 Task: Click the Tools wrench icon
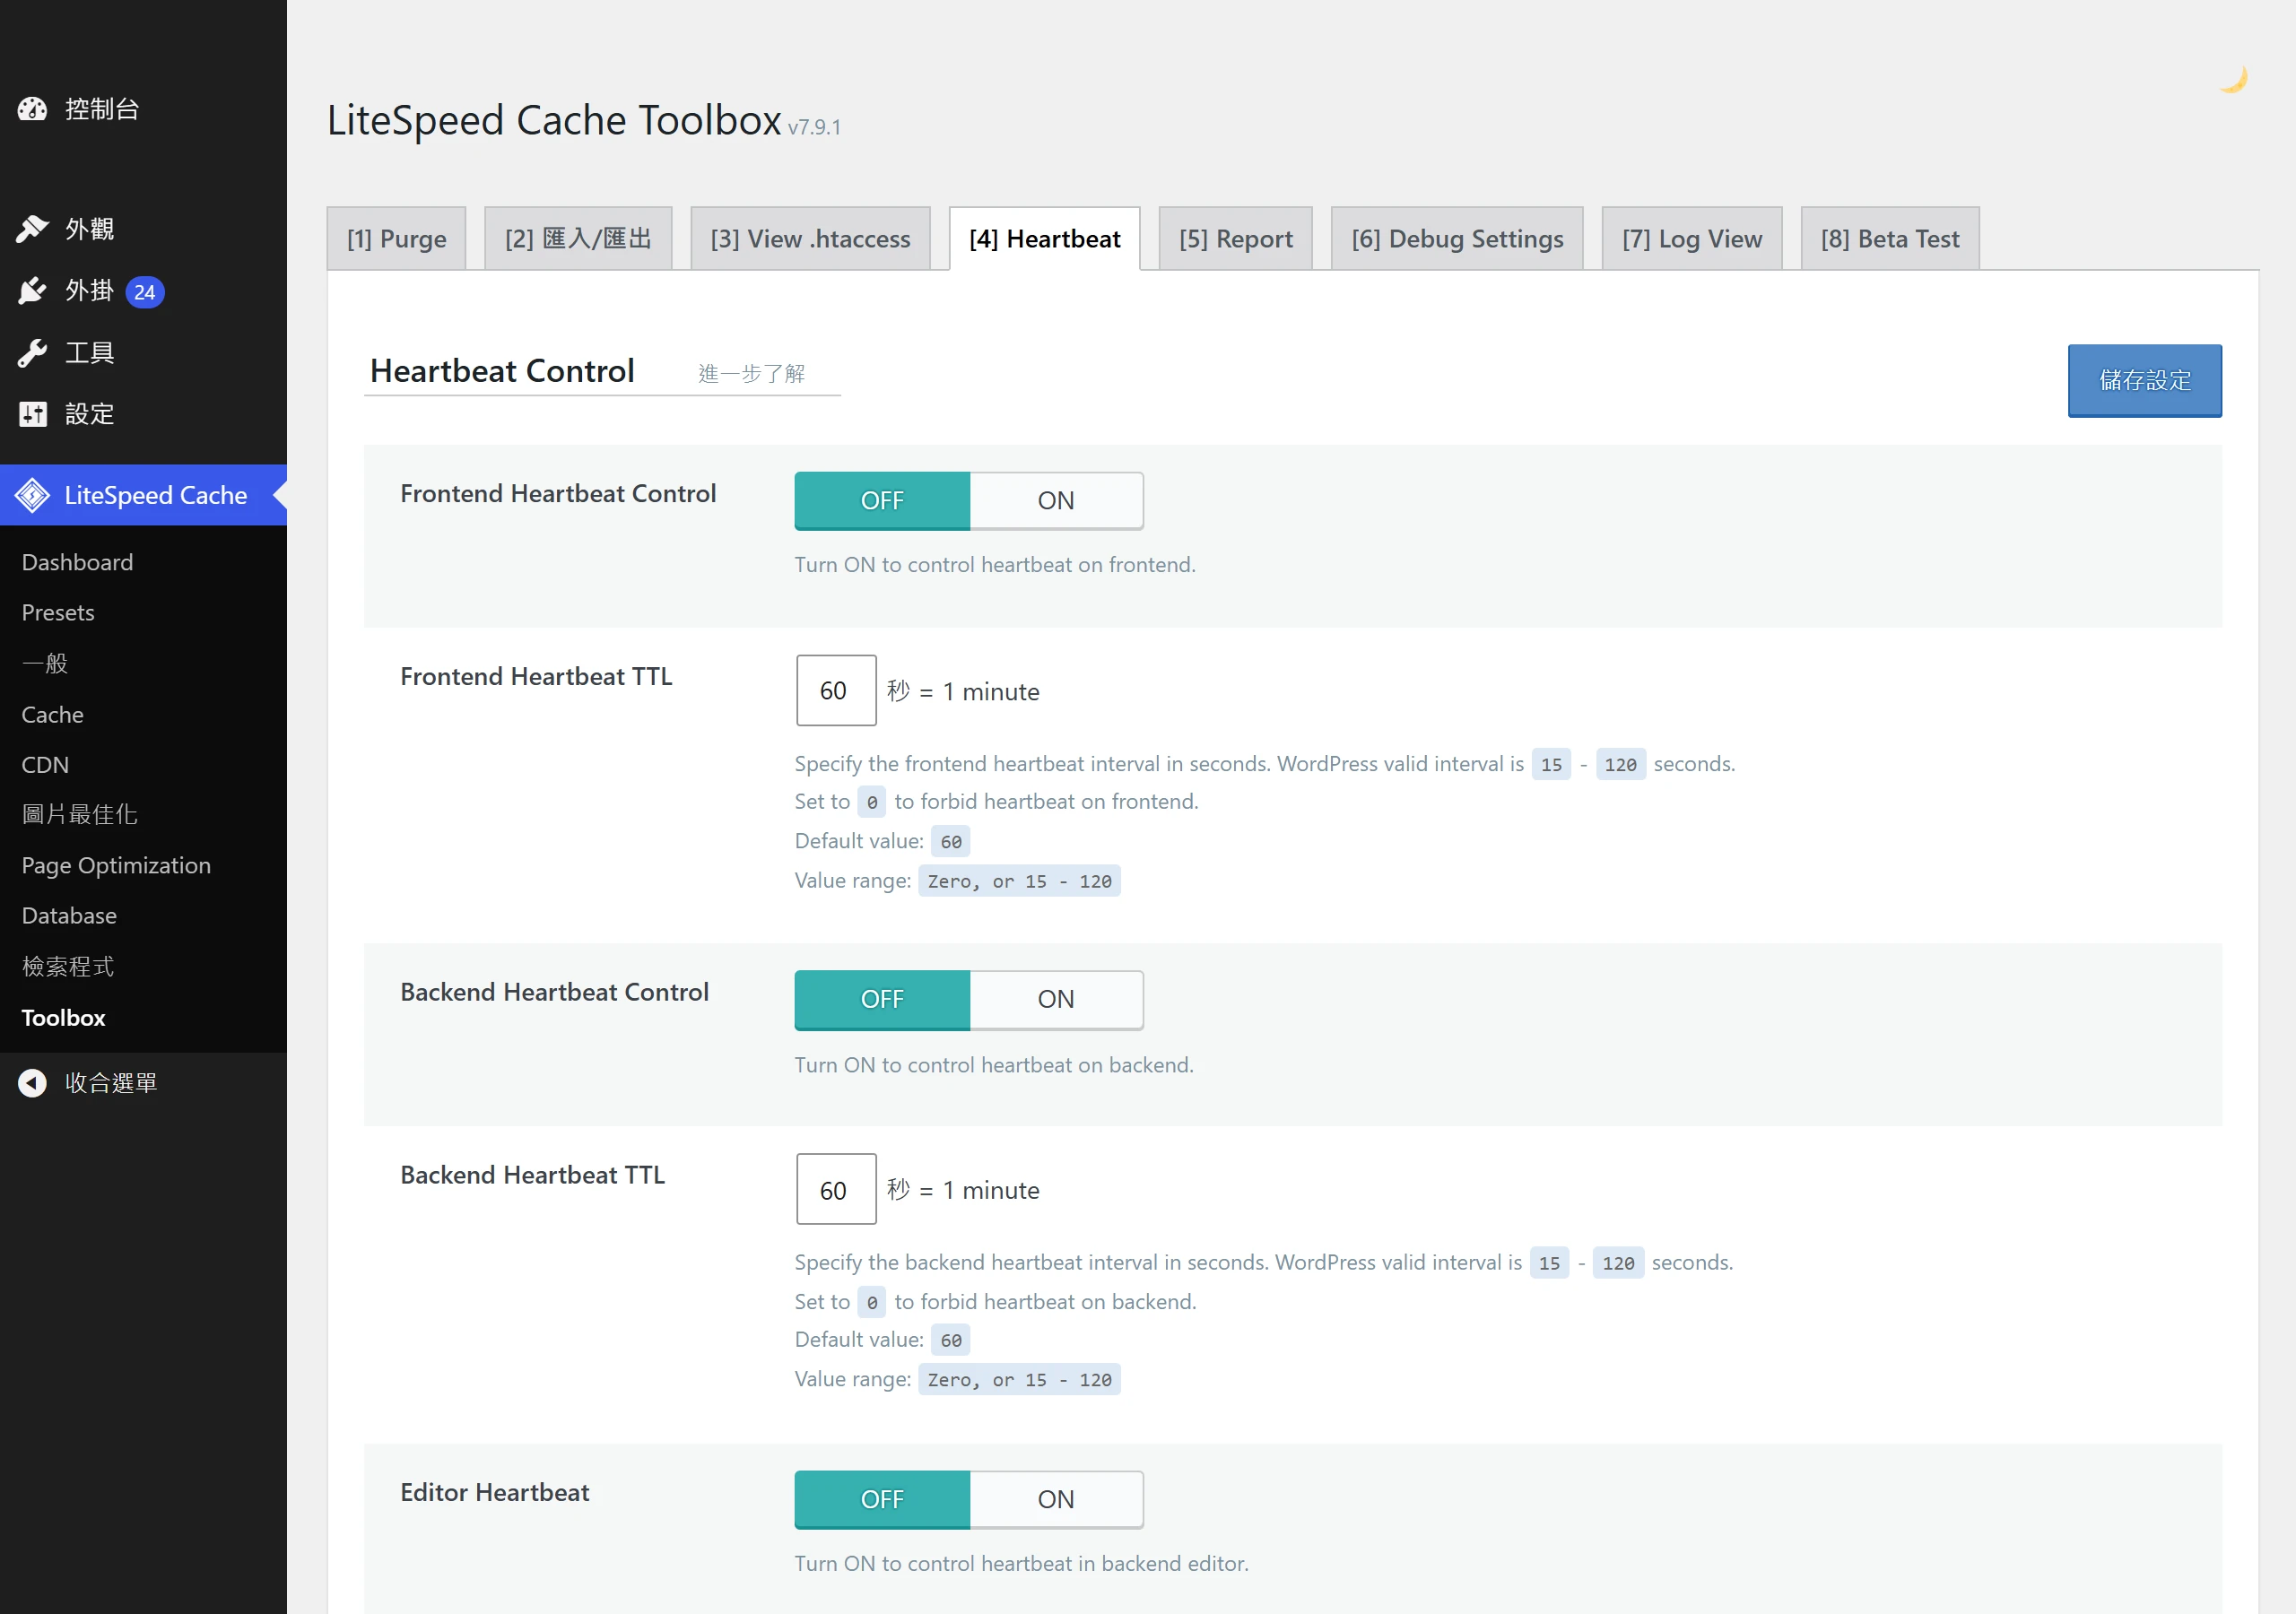pos(32,353)
